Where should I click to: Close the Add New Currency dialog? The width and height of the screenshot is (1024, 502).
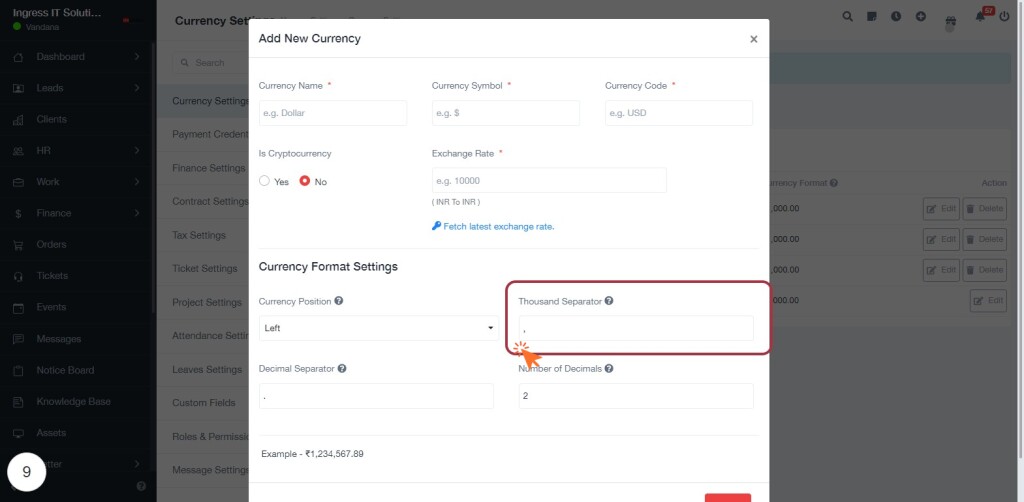(754, 39)
